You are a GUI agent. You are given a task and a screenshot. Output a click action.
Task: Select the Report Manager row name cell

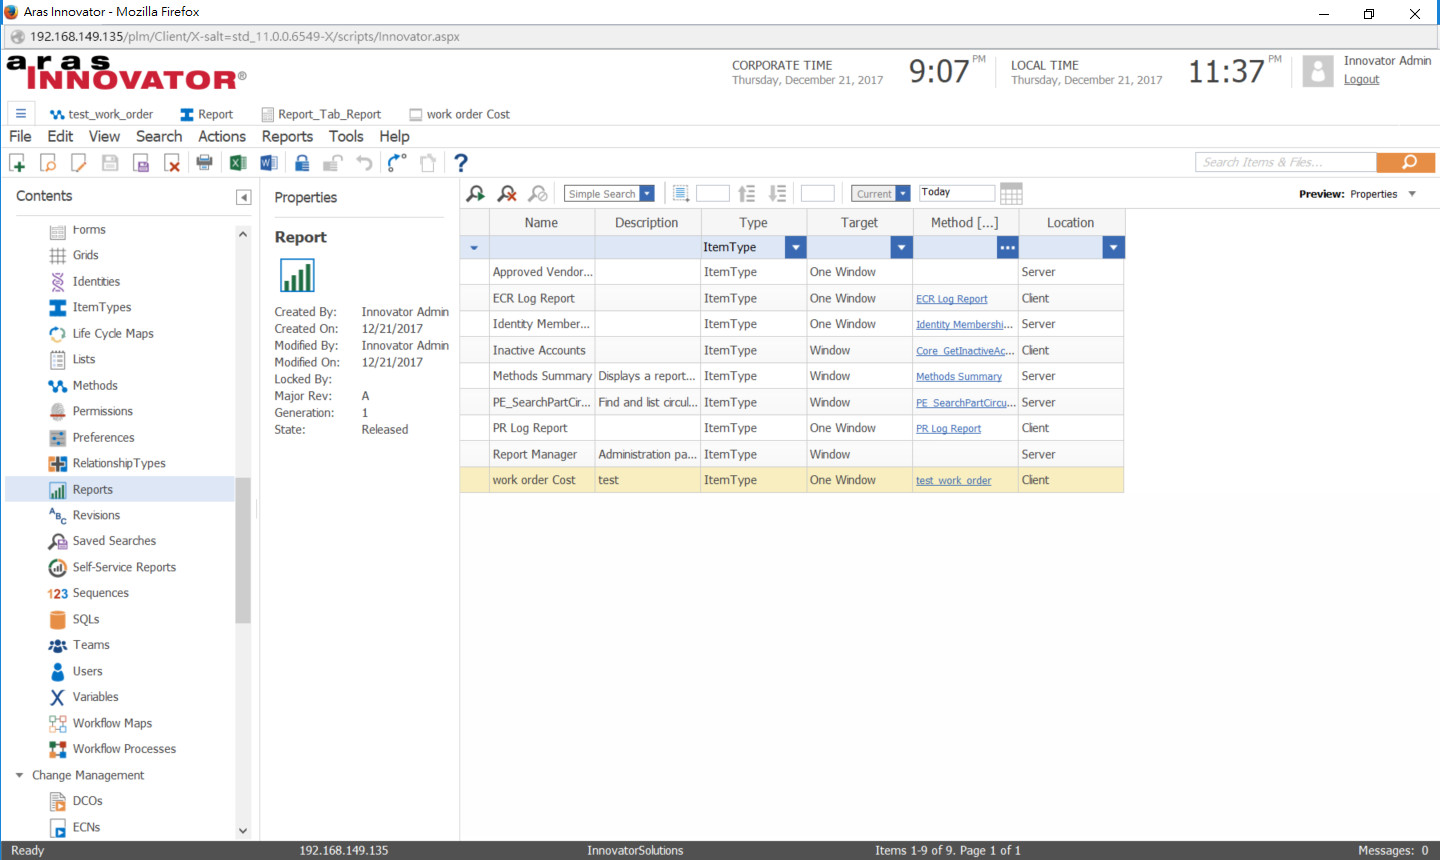542,454
